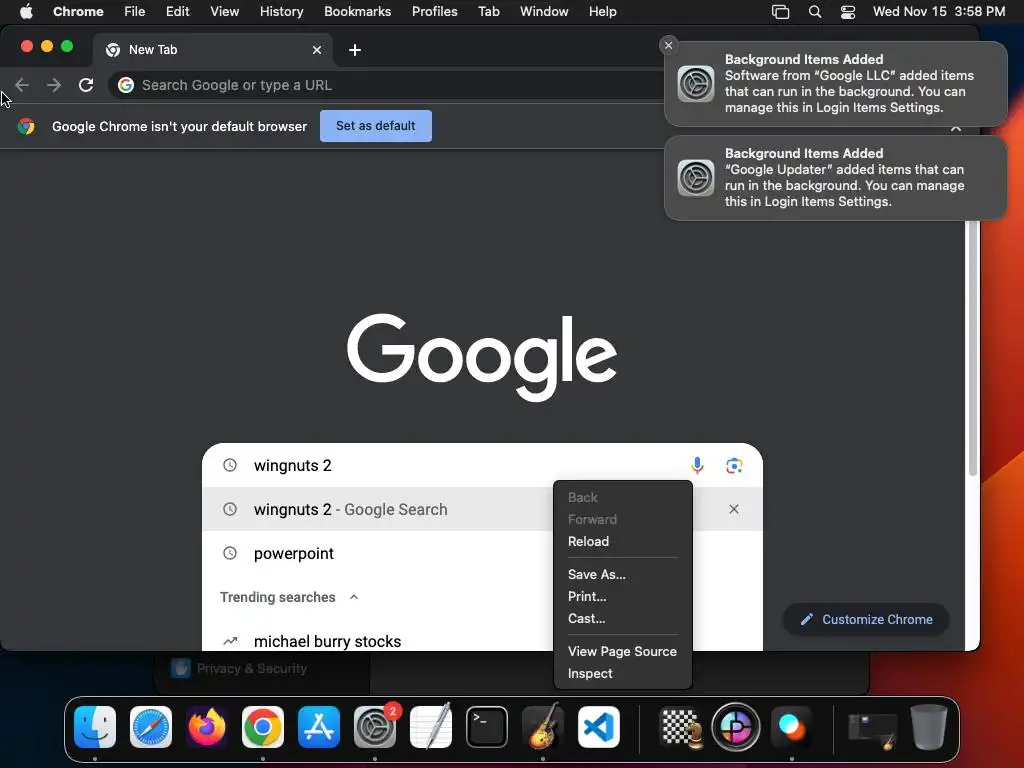Open the Tab menu
The height and width of the screenshot is (768, 1024).
[x=488, y=11]
